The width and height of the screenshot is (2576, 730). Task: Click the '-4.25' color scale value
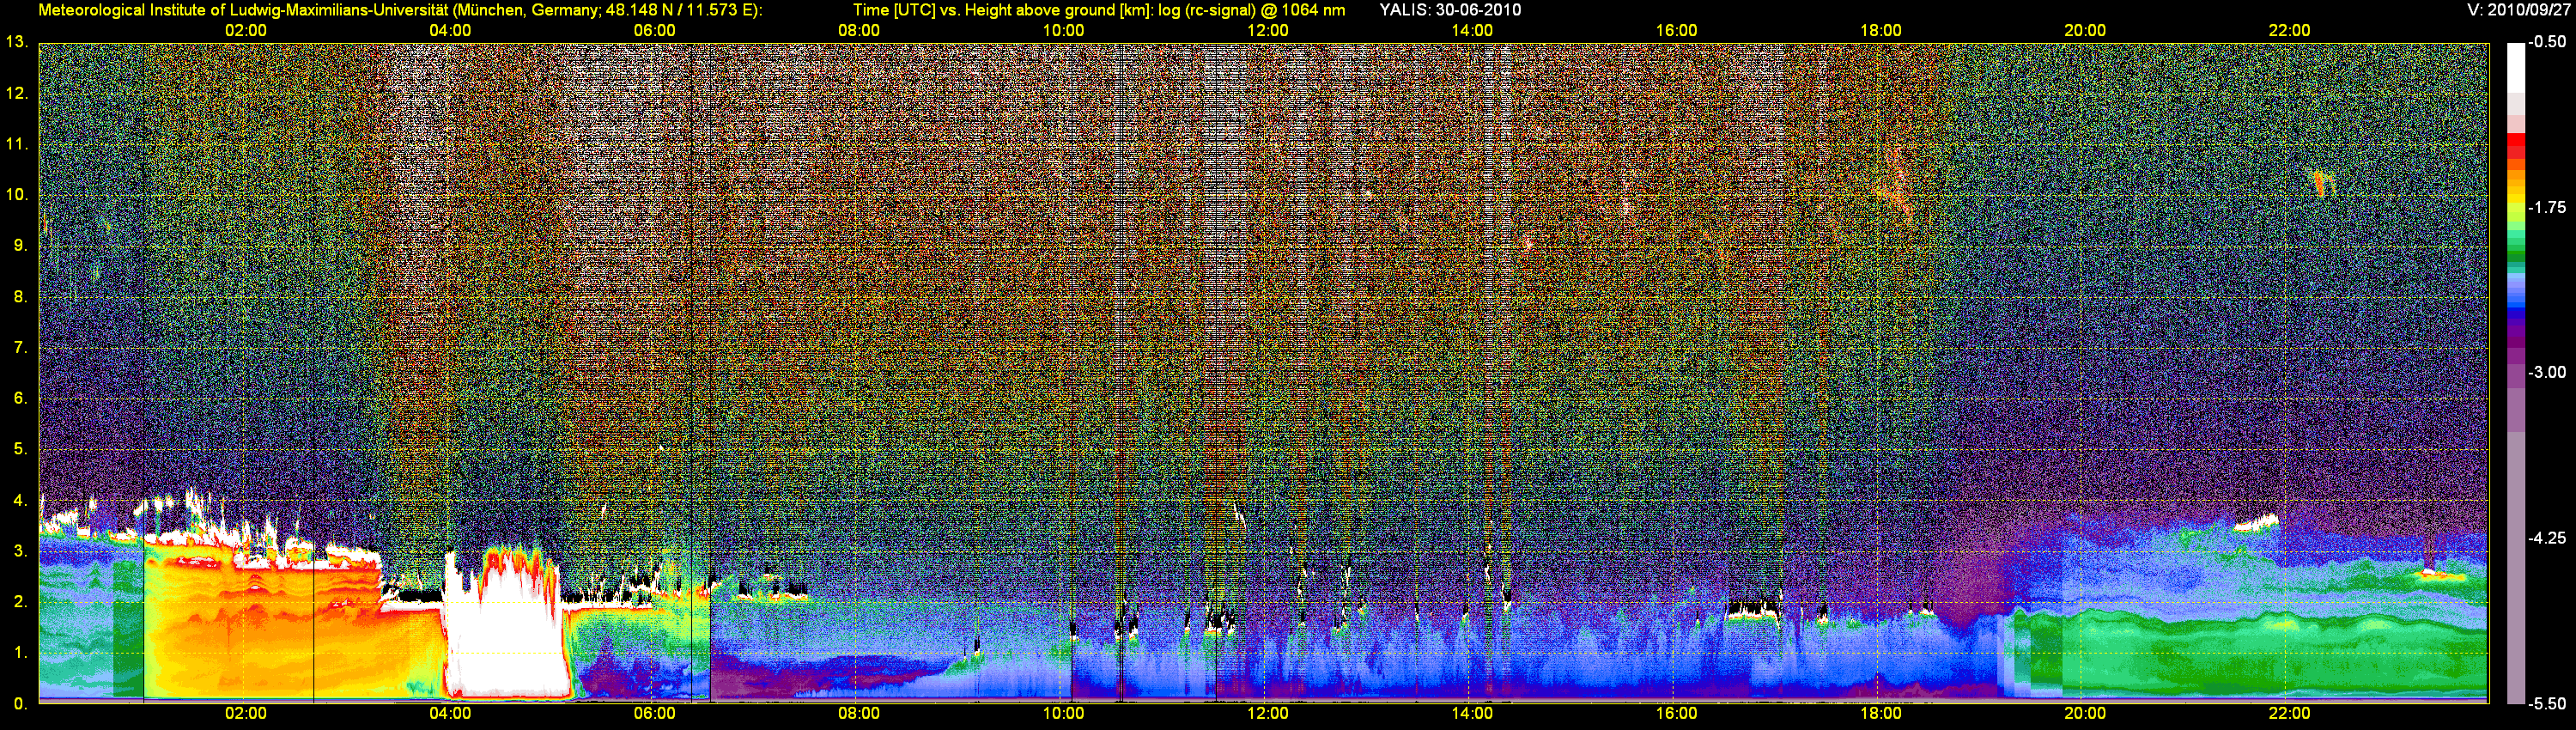[x=2547, y=538]
